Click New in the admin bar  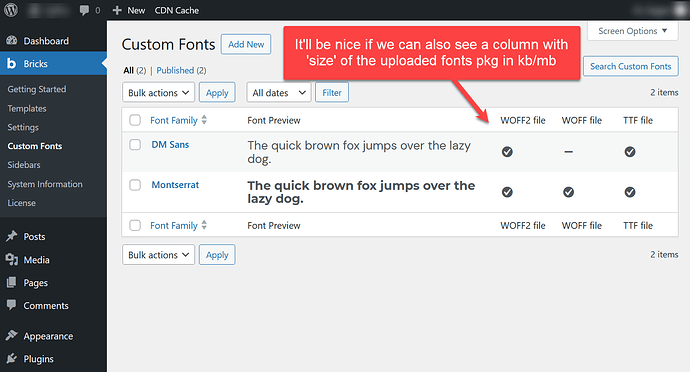136,10
